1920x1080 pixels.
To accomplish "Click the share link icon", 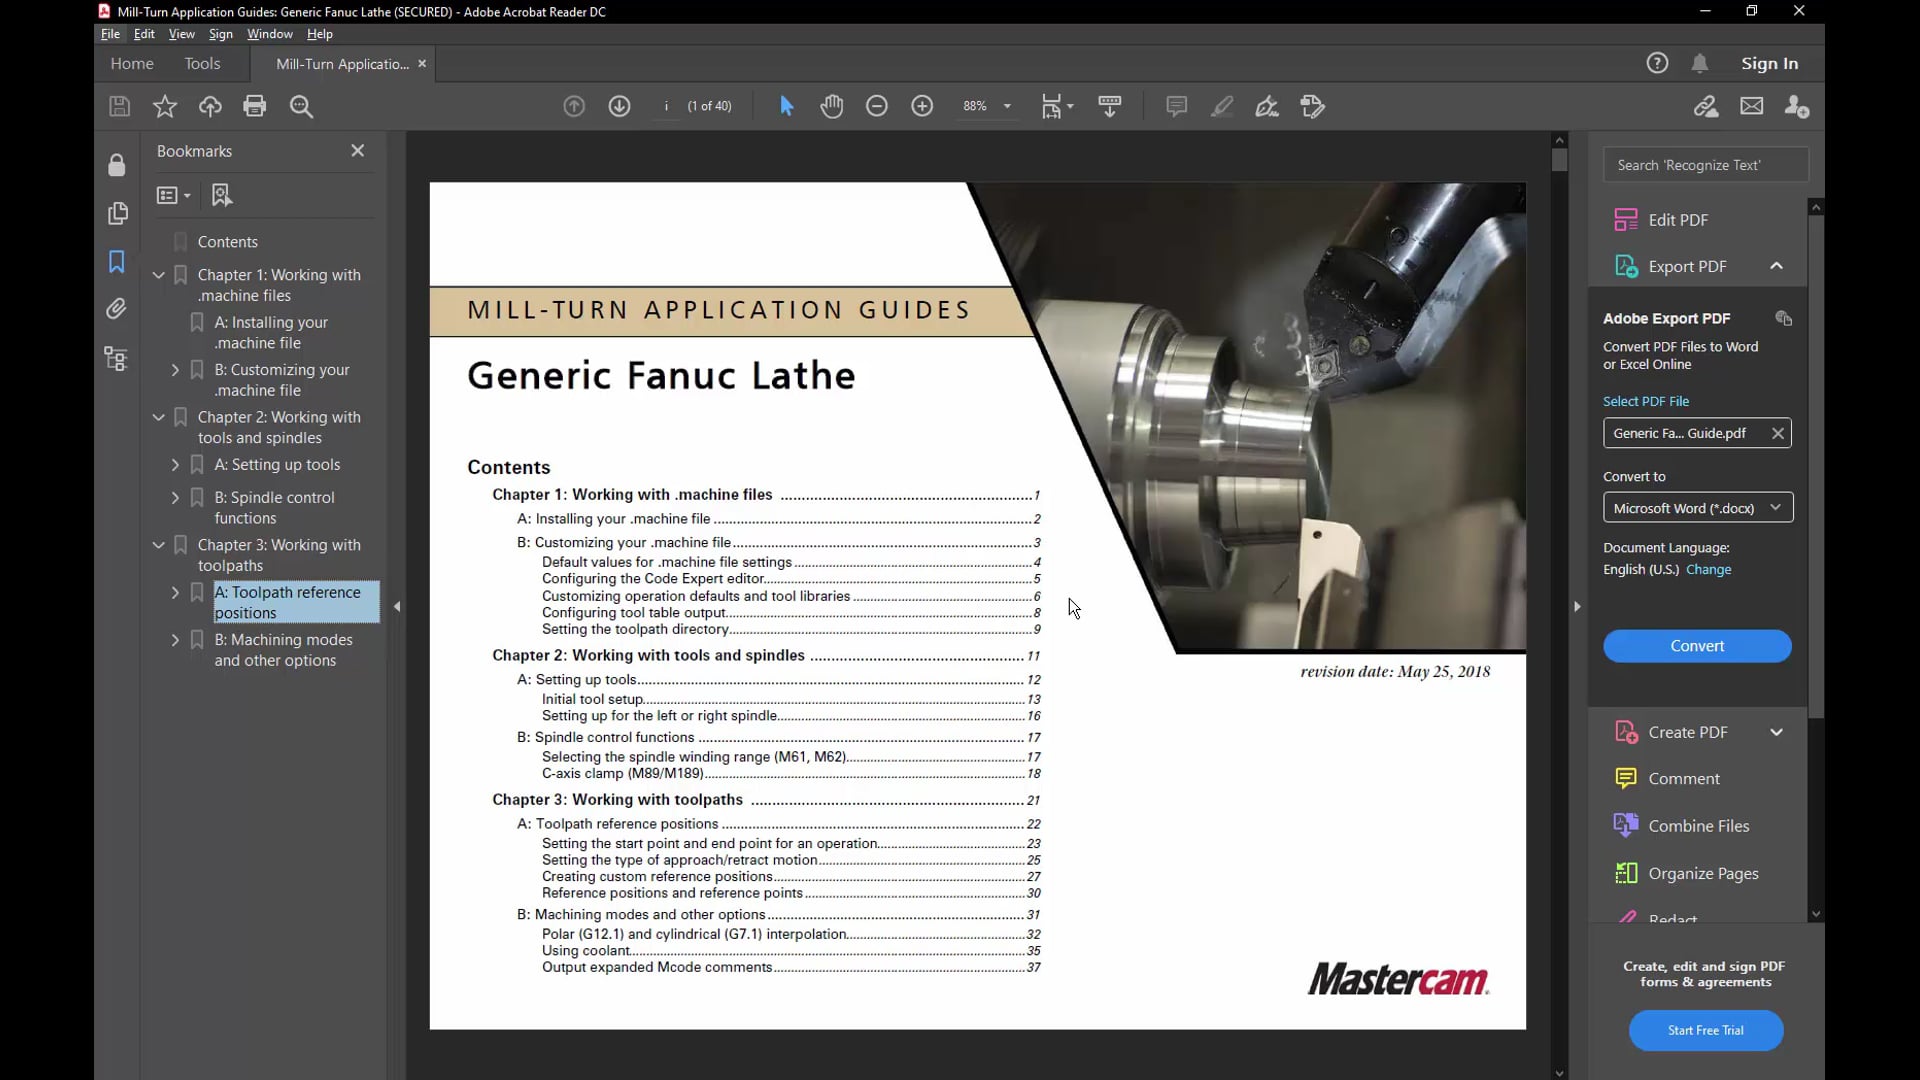I will pyautogui.click(x=1706, y=106).
